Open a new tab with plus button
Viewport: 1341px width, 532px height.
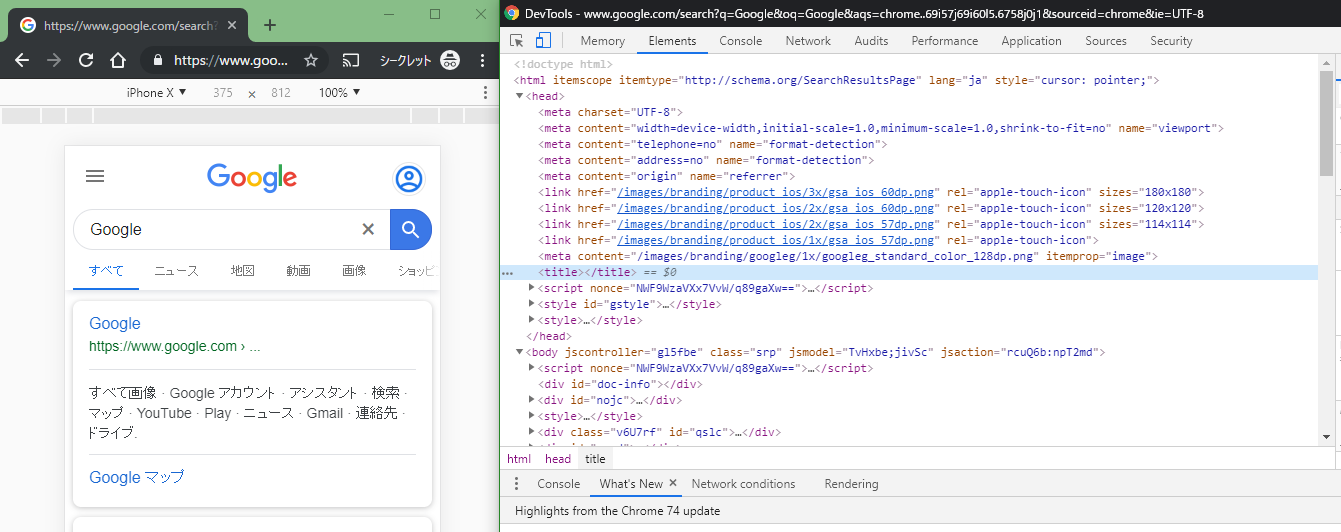click(x=269, y=25)
